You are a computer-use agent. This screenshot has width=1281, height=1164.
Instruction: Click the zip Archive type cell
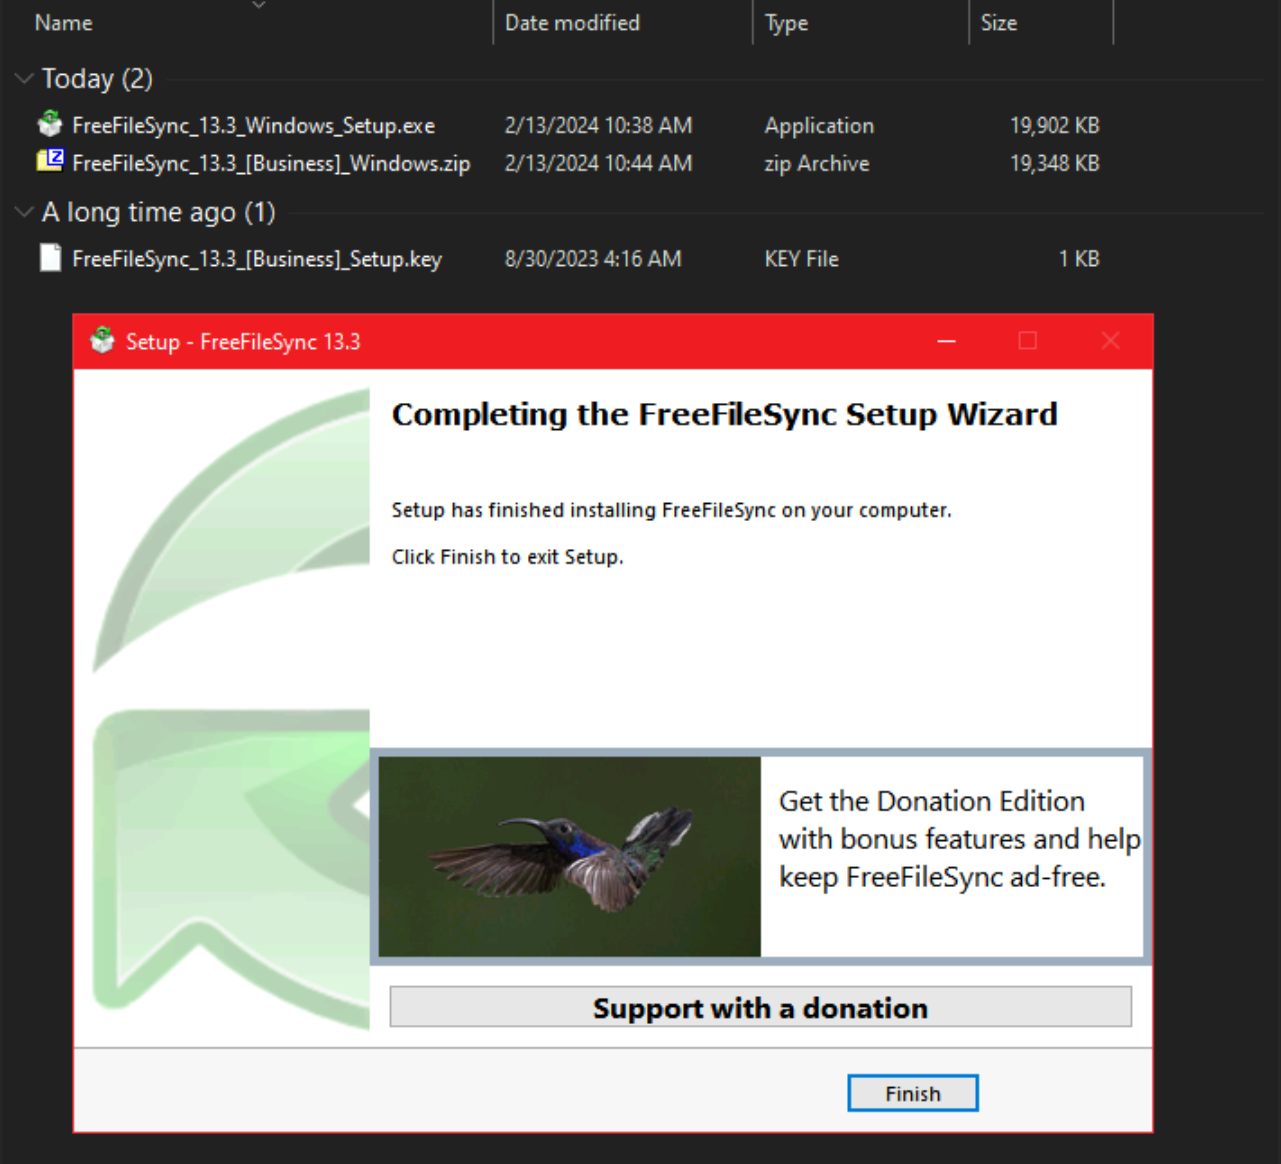pos(817,163)
